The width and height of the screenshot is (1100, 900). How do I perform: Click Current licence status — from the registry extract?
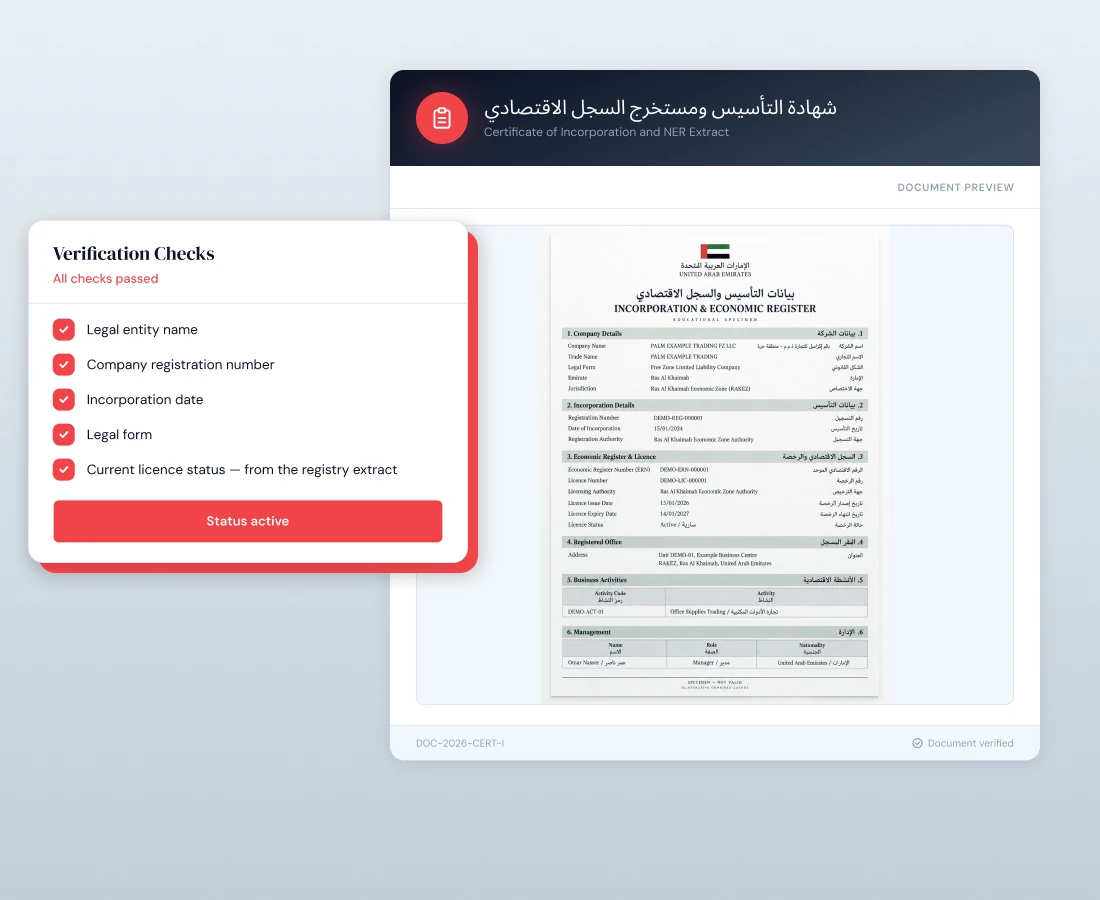pyautogui.click(x=241, y=470)
